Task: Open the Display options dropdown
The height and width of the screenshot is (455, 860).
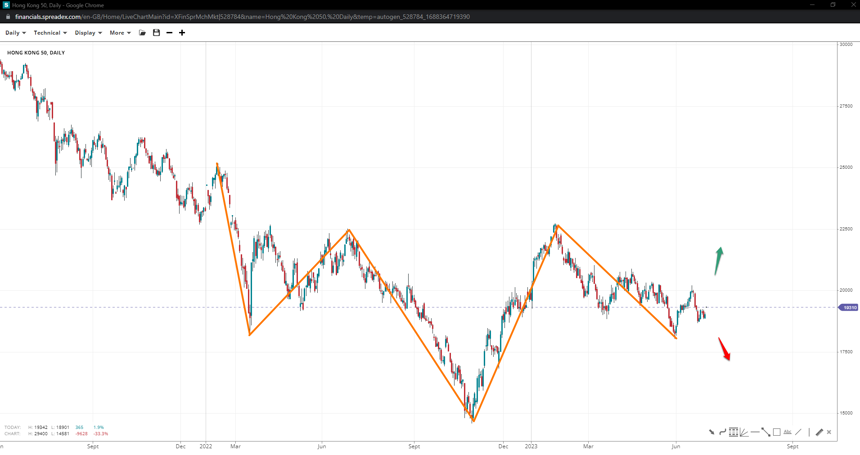Action: 88,33
